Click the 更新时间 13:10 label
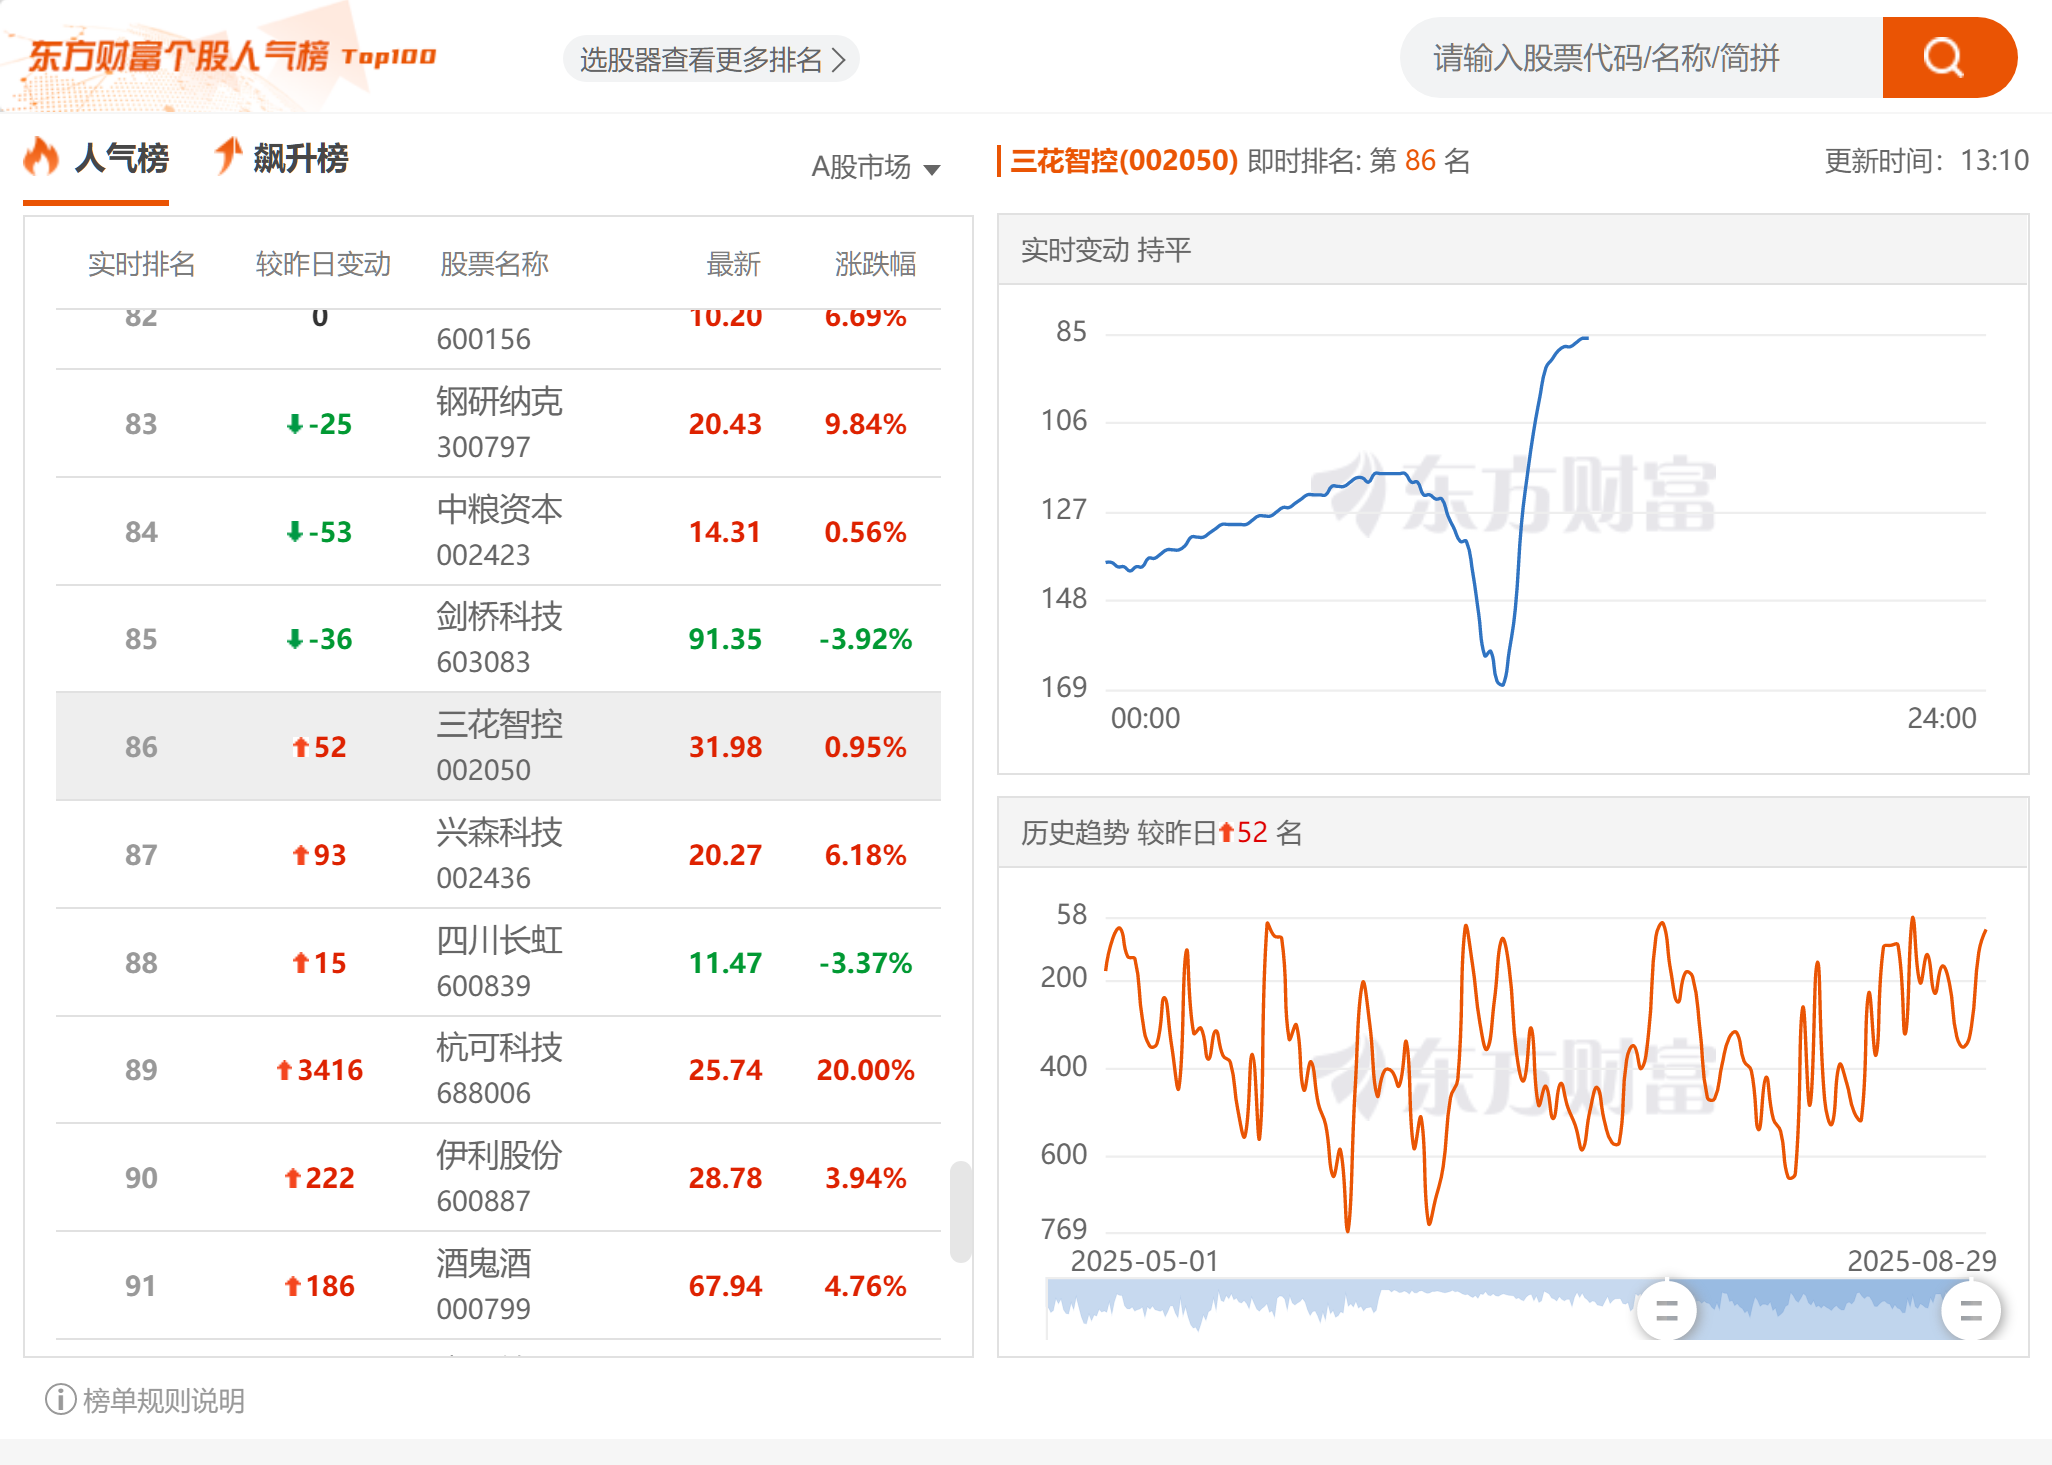 click(1926, 160)
